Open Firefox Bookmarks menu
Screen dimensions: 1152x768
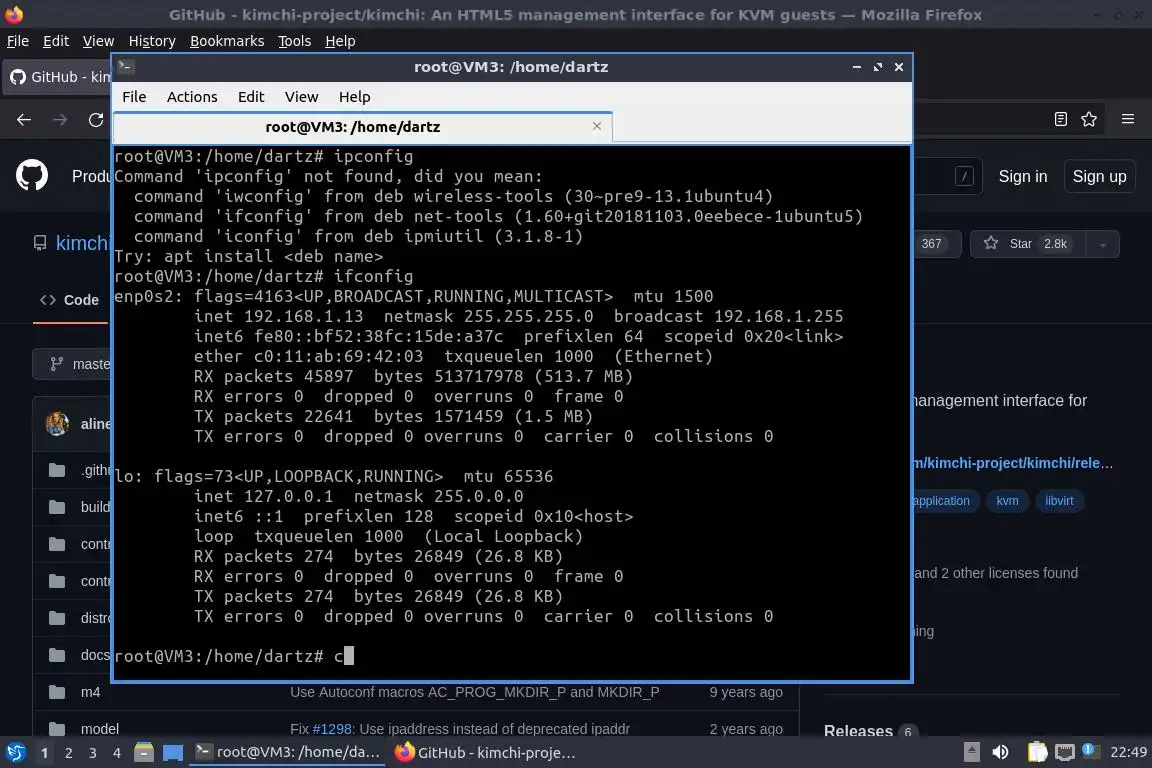click(x=227, y=41)
